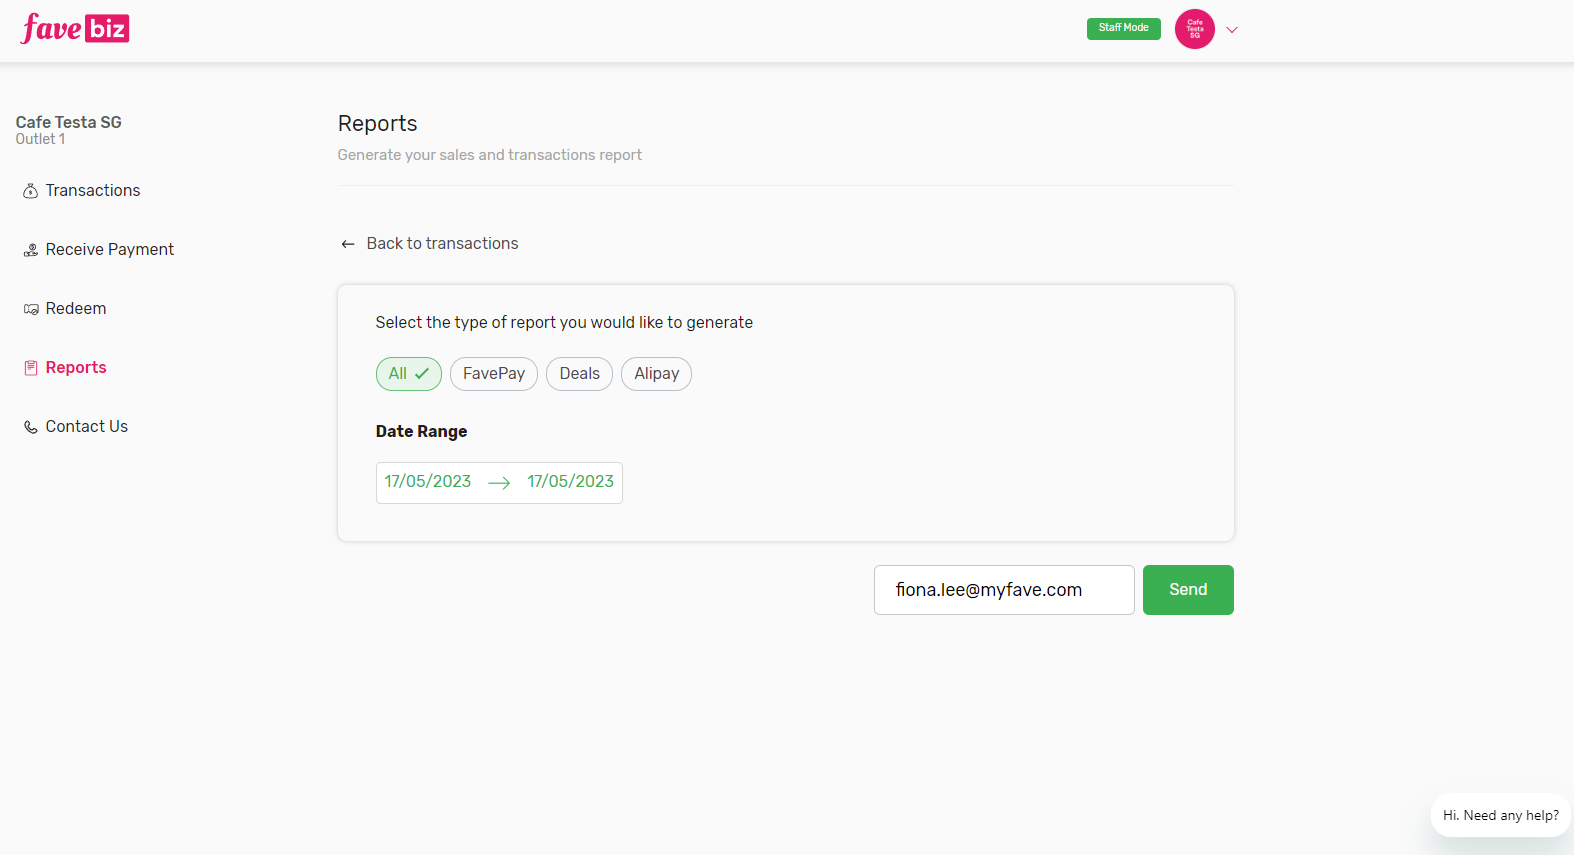This screenshot has width=1574, height=855.
Task: Click the end date 17/05/2023 field
Action: (x=571, y=482)
